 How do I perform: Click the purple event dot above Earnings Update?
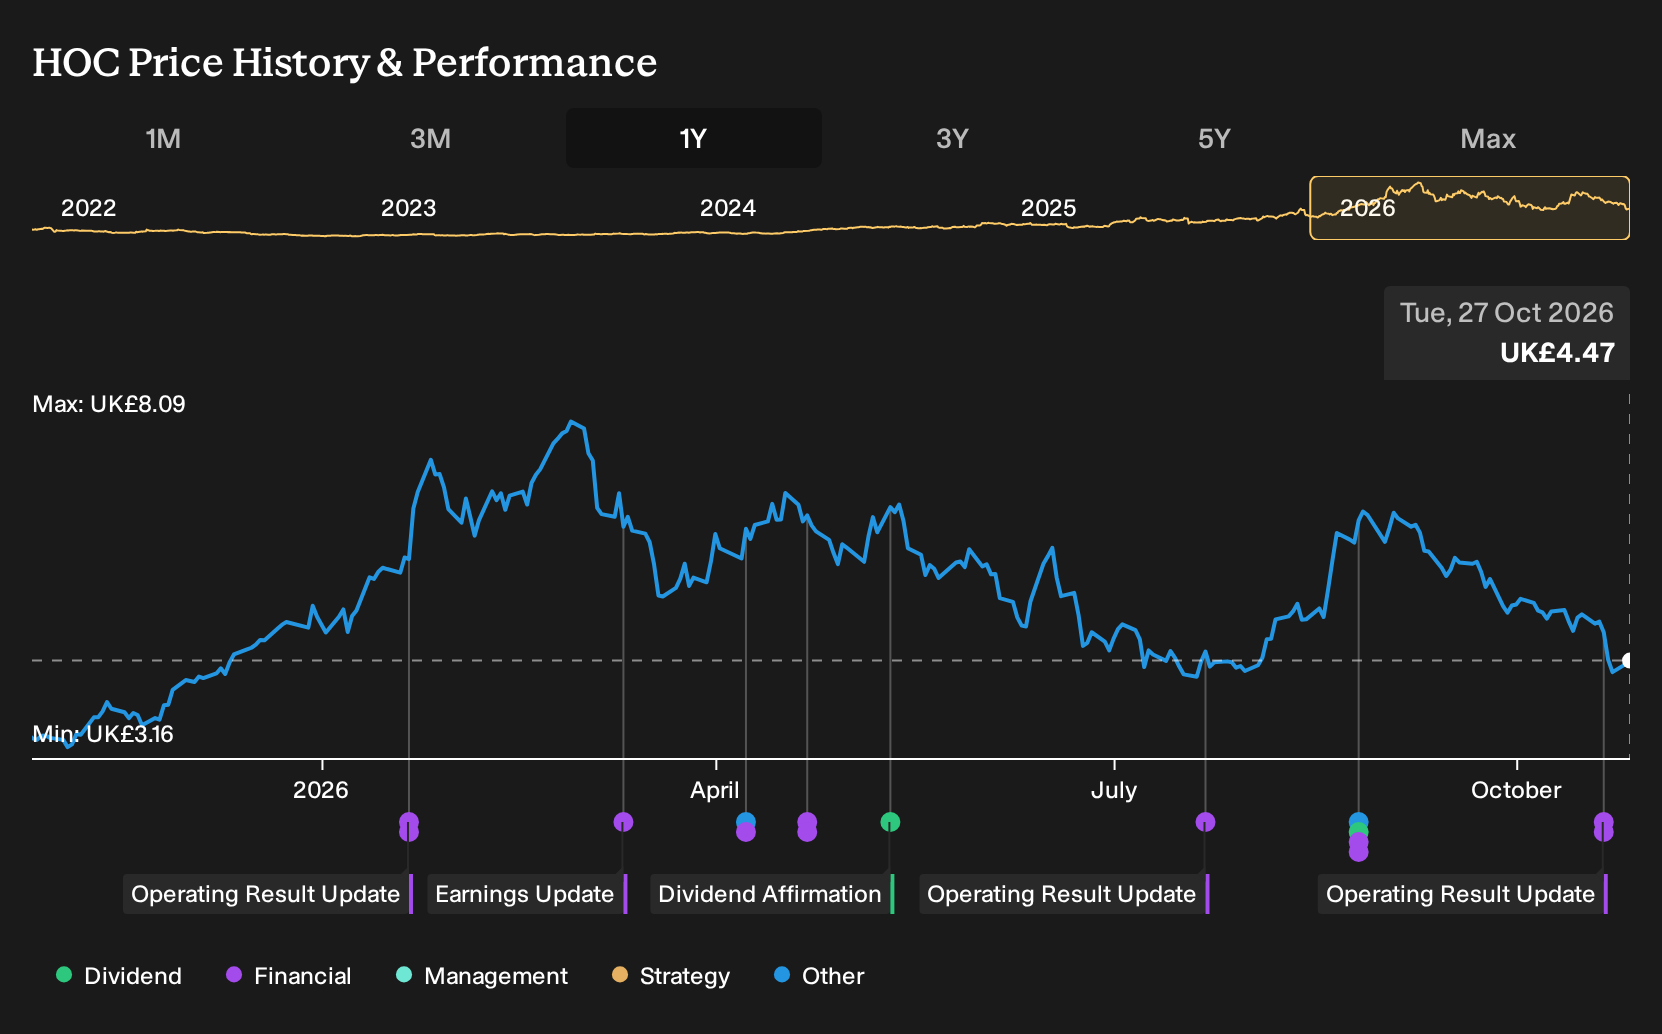coord(623,822)
